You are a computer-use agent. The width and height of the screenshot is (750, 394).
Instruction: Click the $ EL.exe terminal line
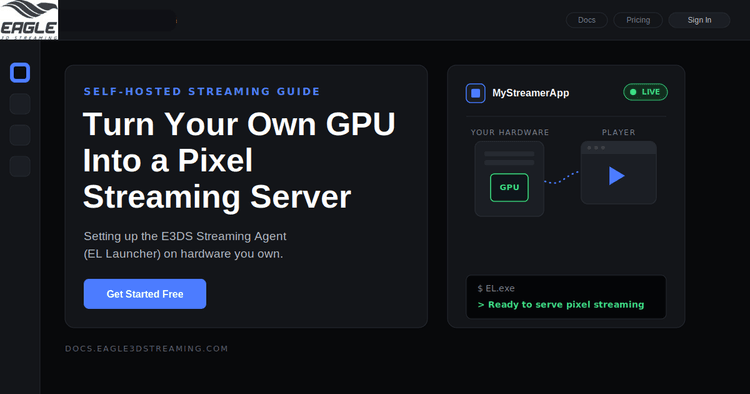496,288
